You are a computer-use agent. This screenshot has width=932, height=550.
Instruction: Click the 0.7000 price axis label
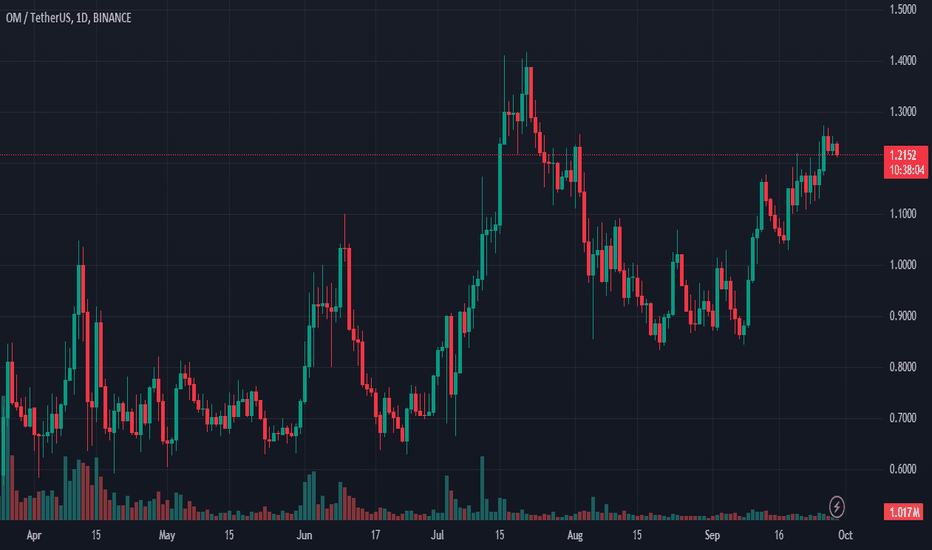[x=903, y=418]
